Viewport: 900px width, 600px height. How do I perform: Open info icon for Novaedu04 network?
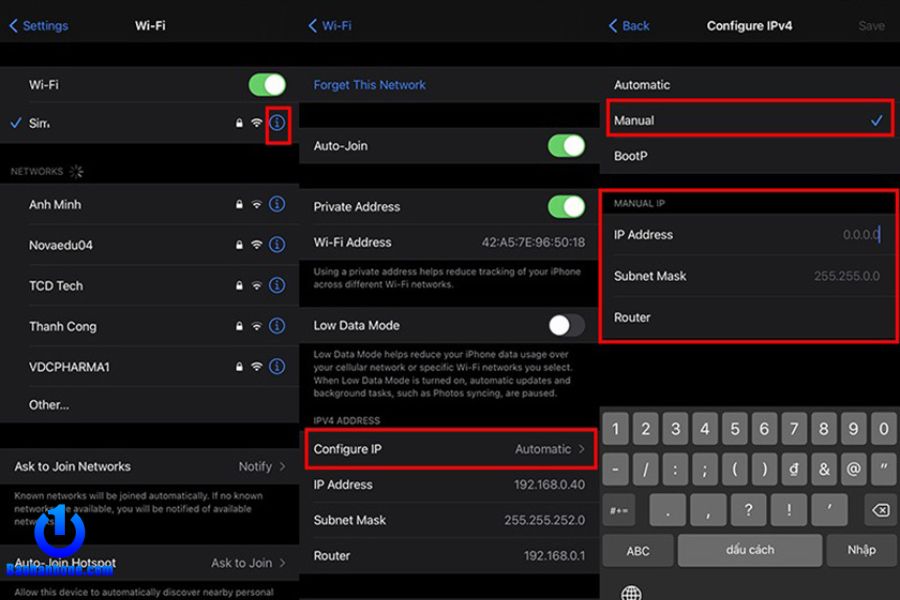click(x=277, y=245)
